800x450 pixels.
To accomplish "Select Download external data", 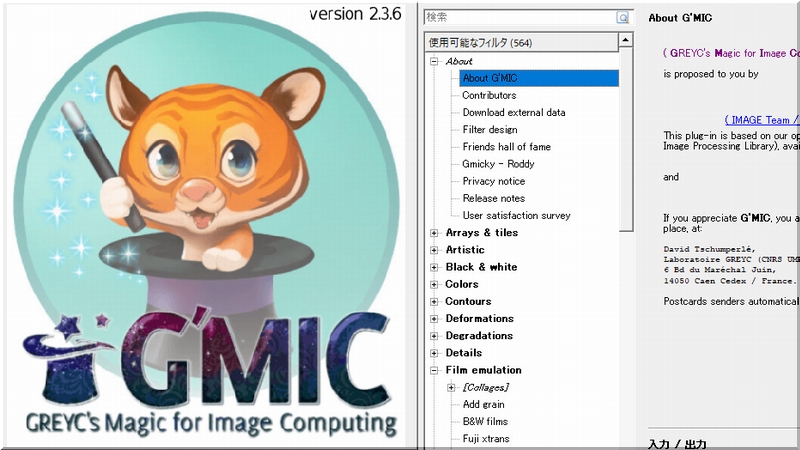I will click(514, 112).
